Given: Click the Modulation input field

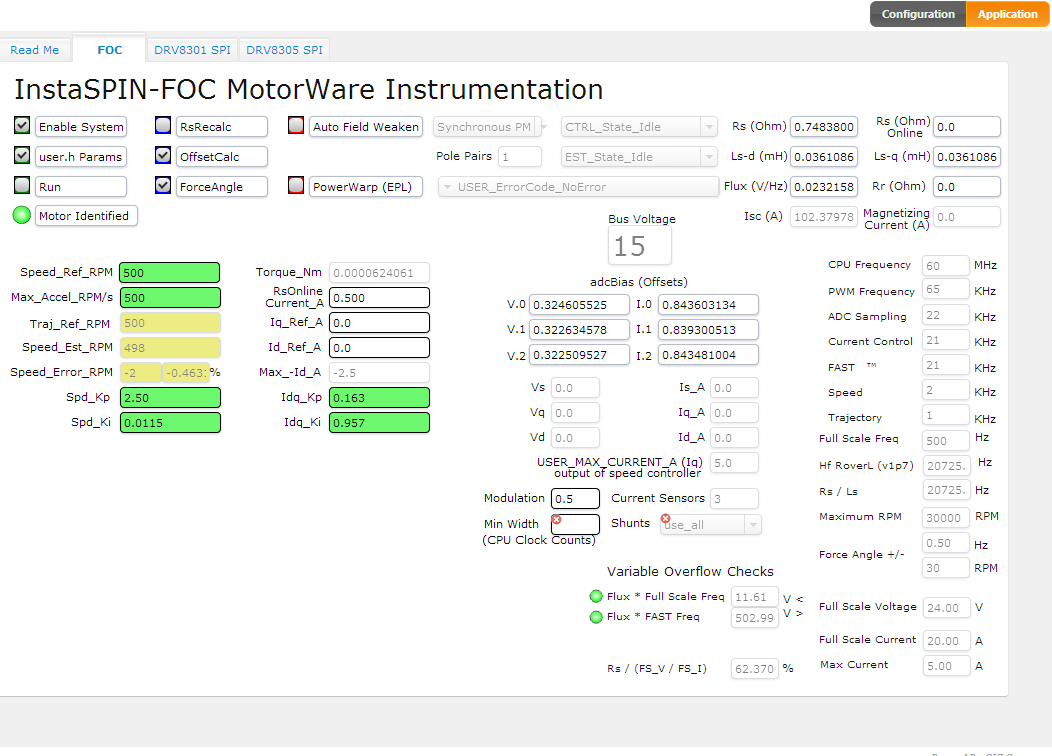Looking at the screenshot, I should click(x=575, y=498).
